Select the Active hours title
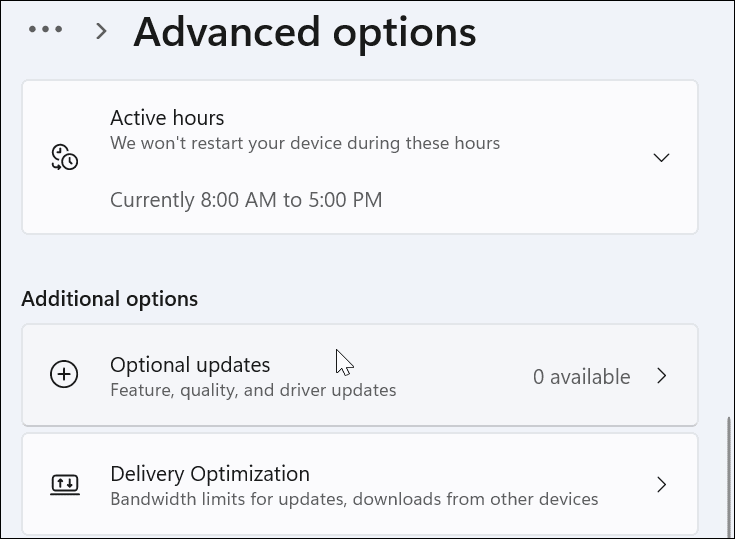 click(167, 118)
